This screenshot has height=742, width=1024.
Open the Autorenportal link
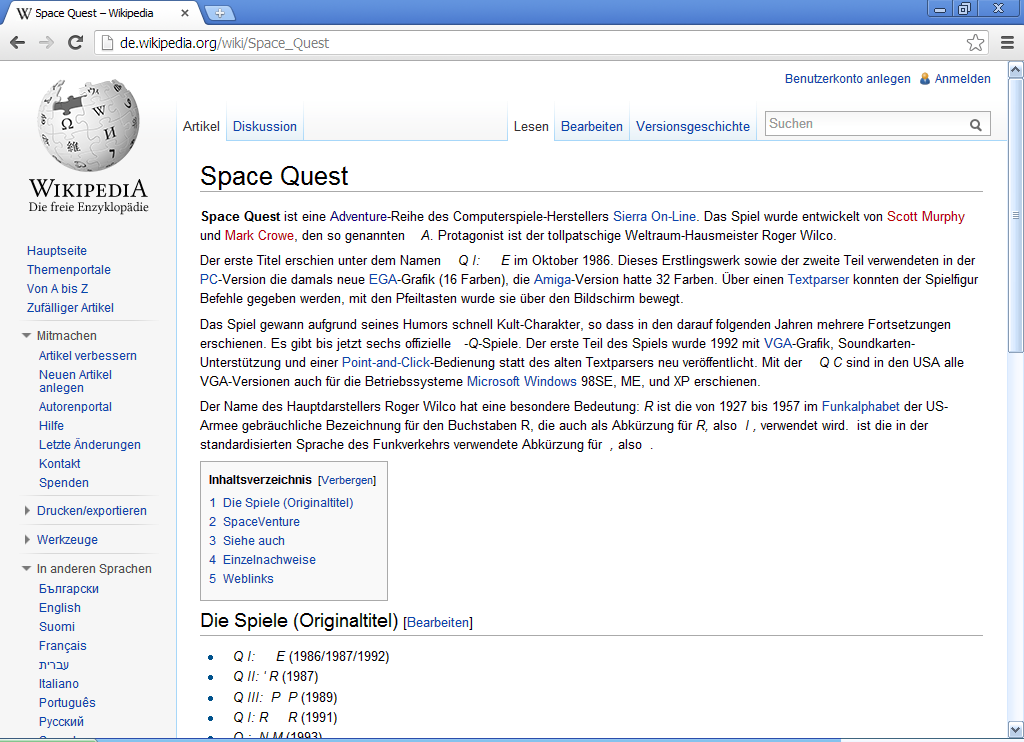(x=75, y=407)
